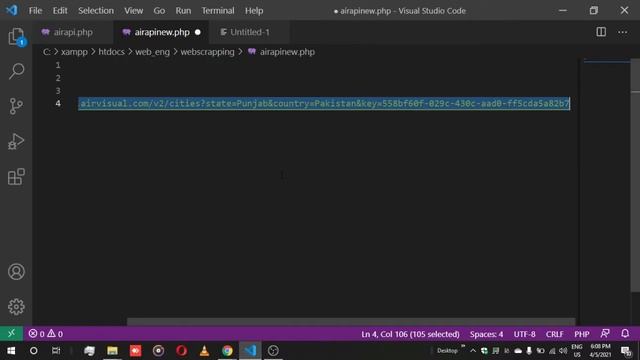Open the Desktop toolbar on taskbar
The image size is (640, 360).
[447, 351]
